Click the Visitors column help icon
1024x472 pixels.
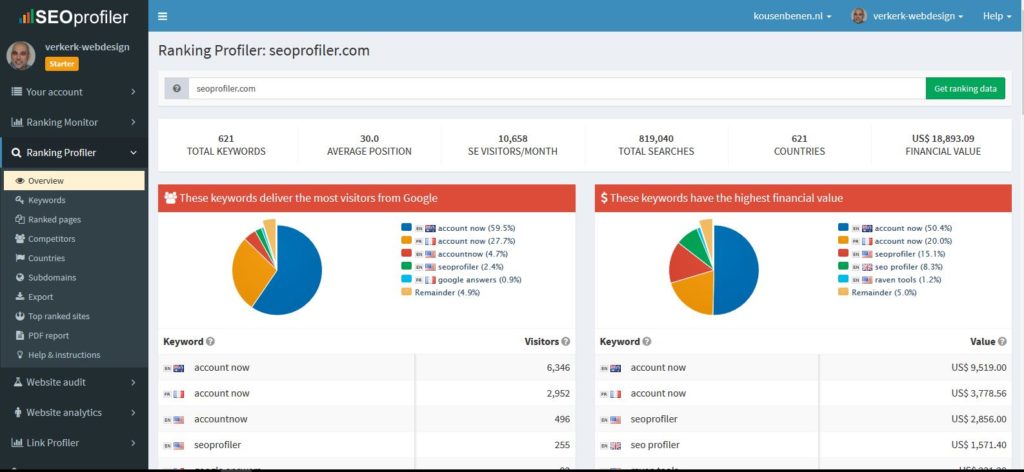click(566, 341)
